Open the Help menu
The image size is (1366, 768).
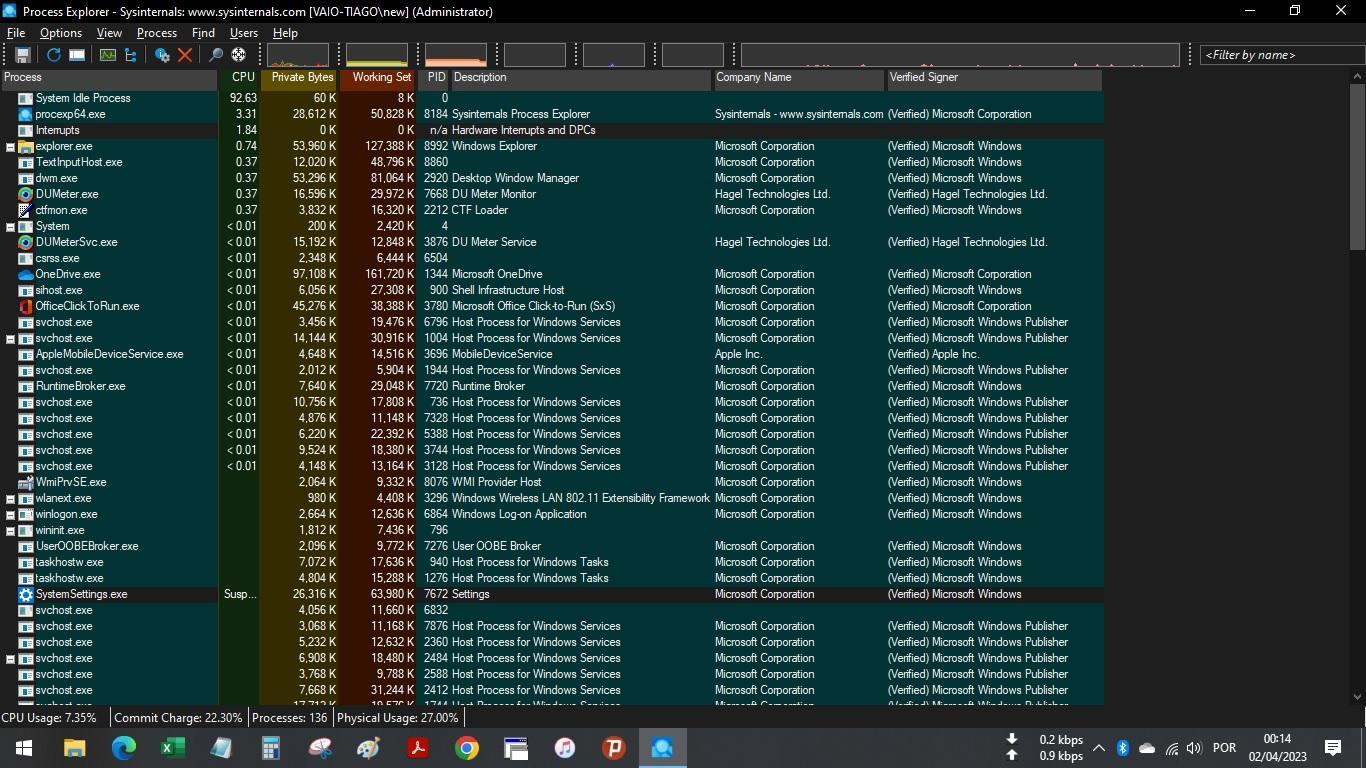pyautogui.click(x=285, y=33)
